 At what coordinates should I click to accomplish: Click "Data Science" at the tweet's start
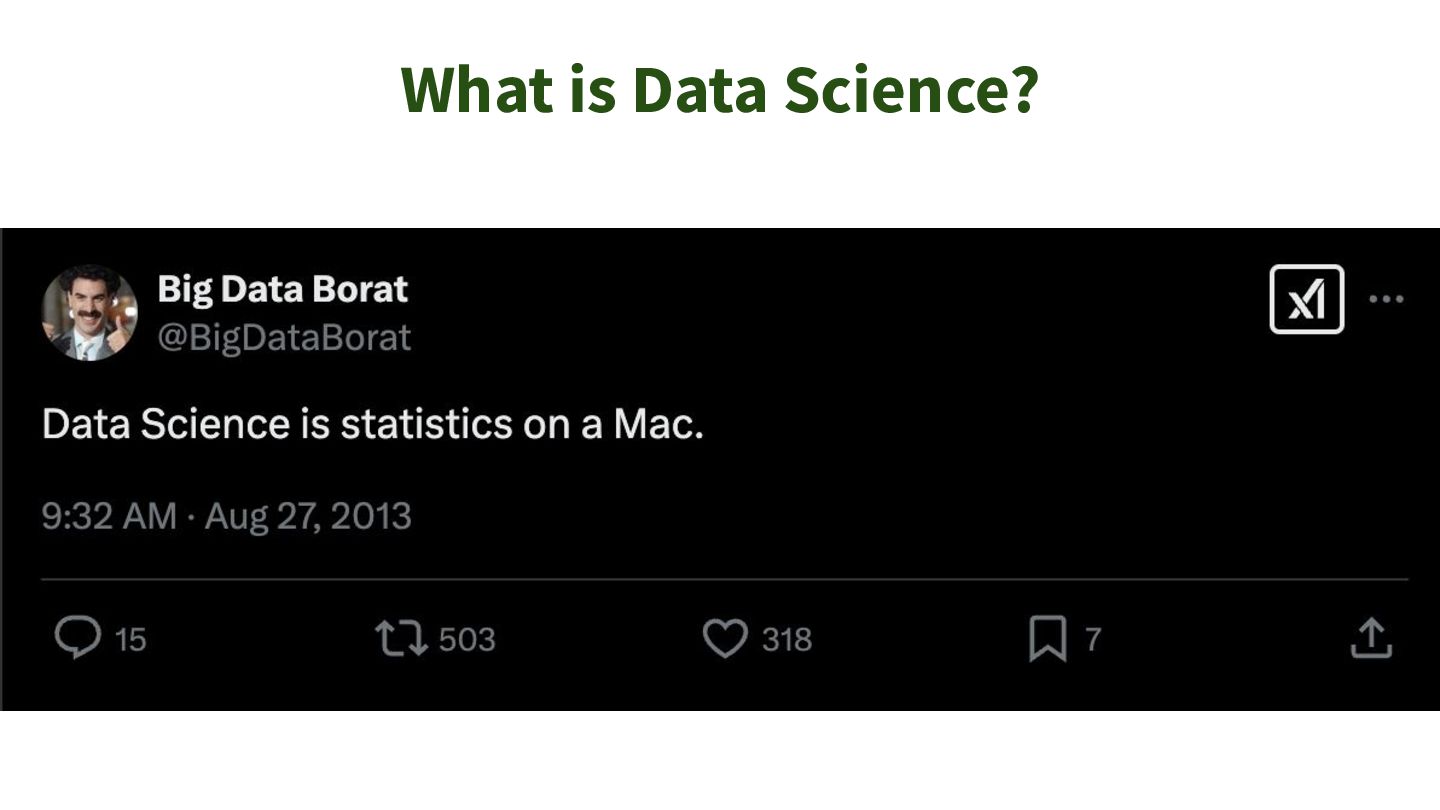pyautogui.click(x=165, y=425)
